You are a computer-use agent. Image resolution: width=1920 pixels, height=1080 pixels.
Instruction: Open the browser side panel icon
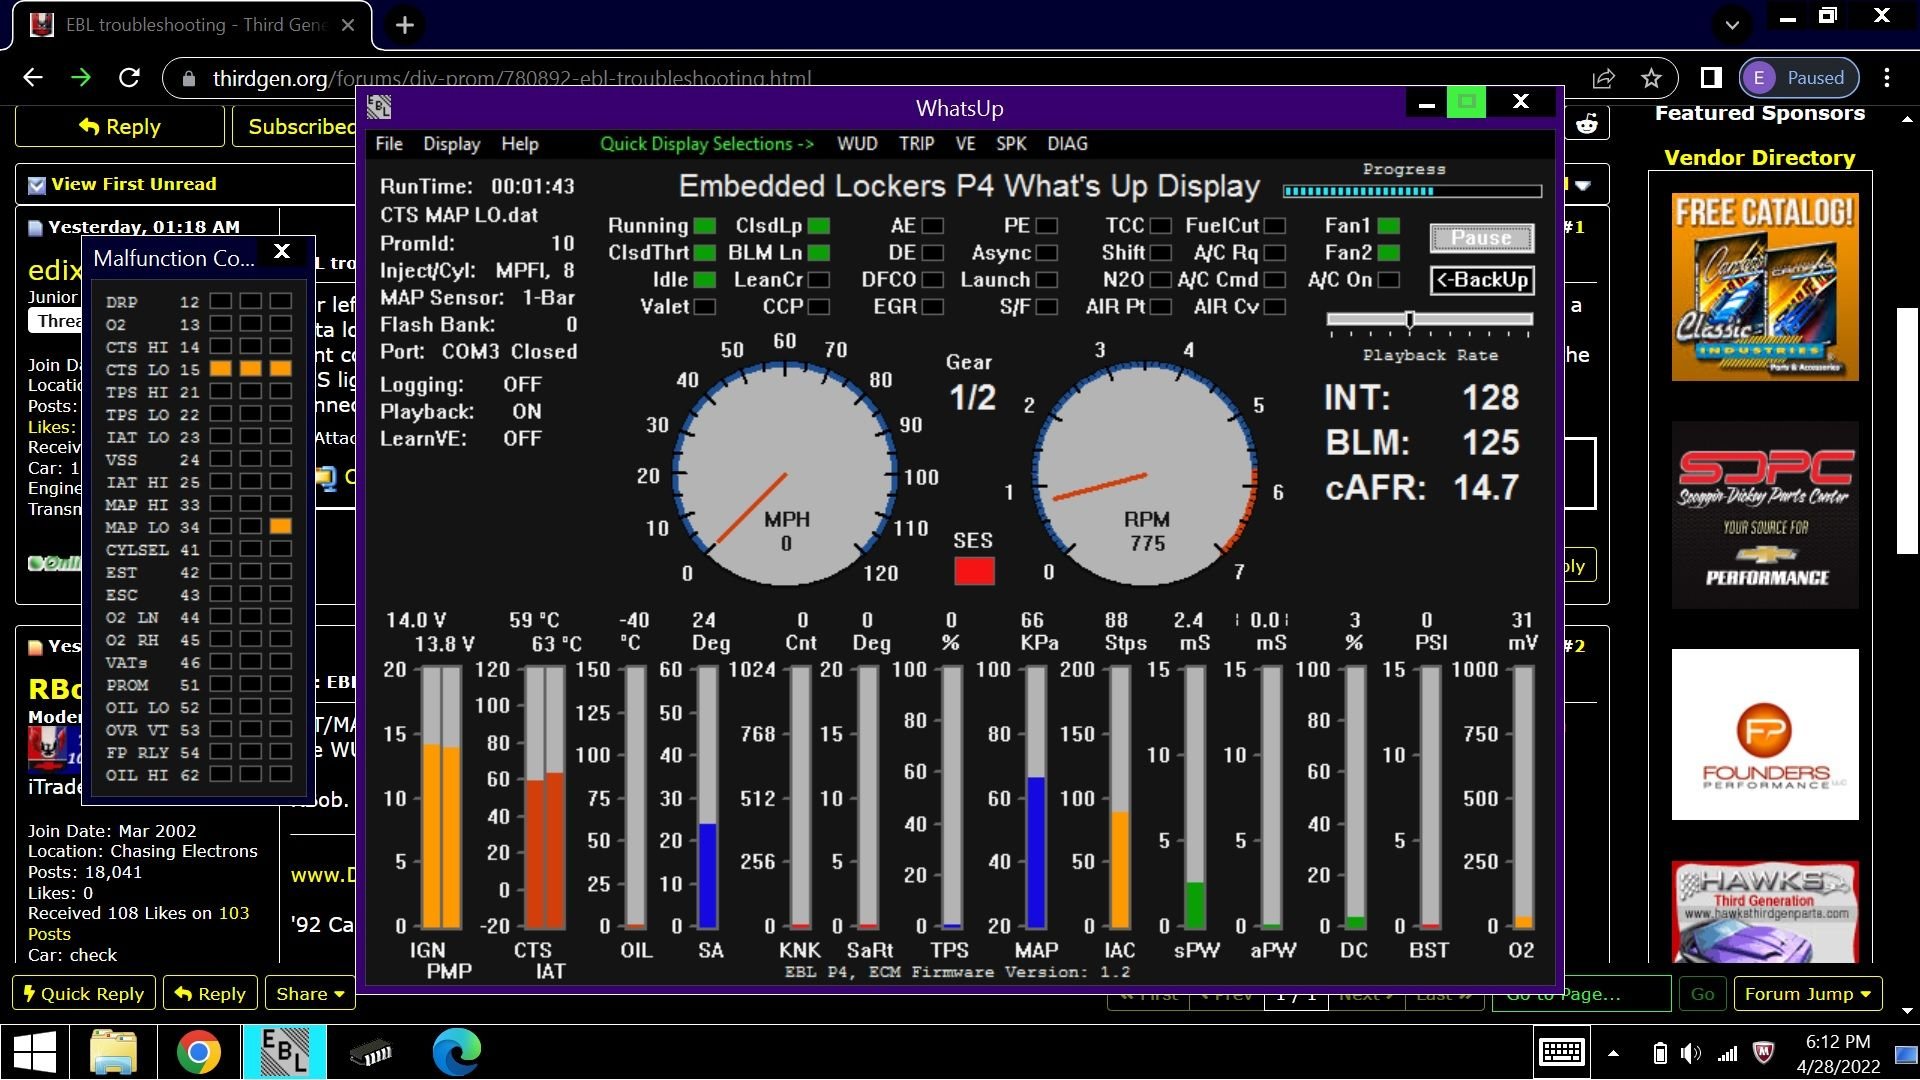point(1711,78)
